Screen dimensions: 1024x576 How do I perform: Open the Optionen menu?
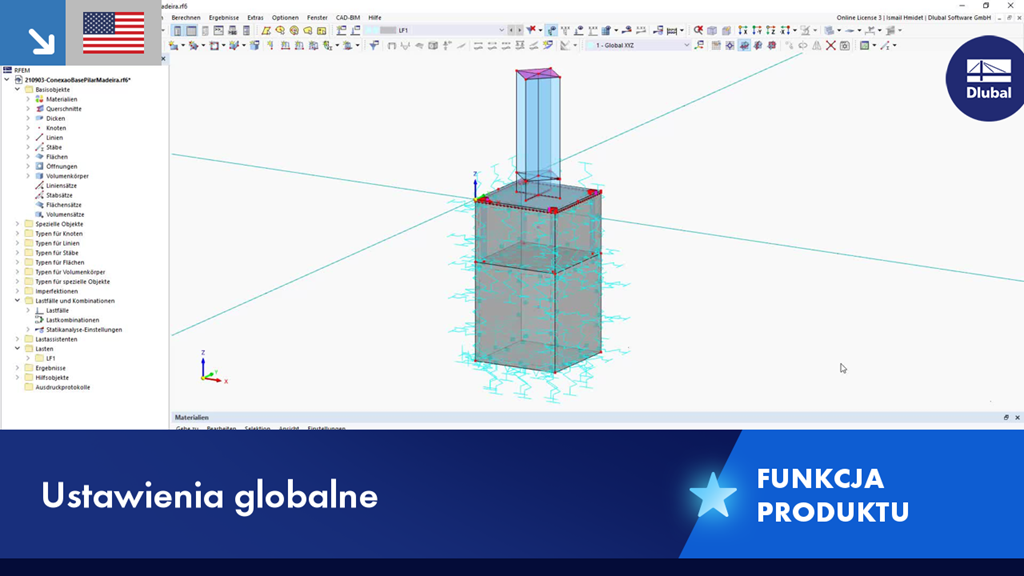point(285,18)
